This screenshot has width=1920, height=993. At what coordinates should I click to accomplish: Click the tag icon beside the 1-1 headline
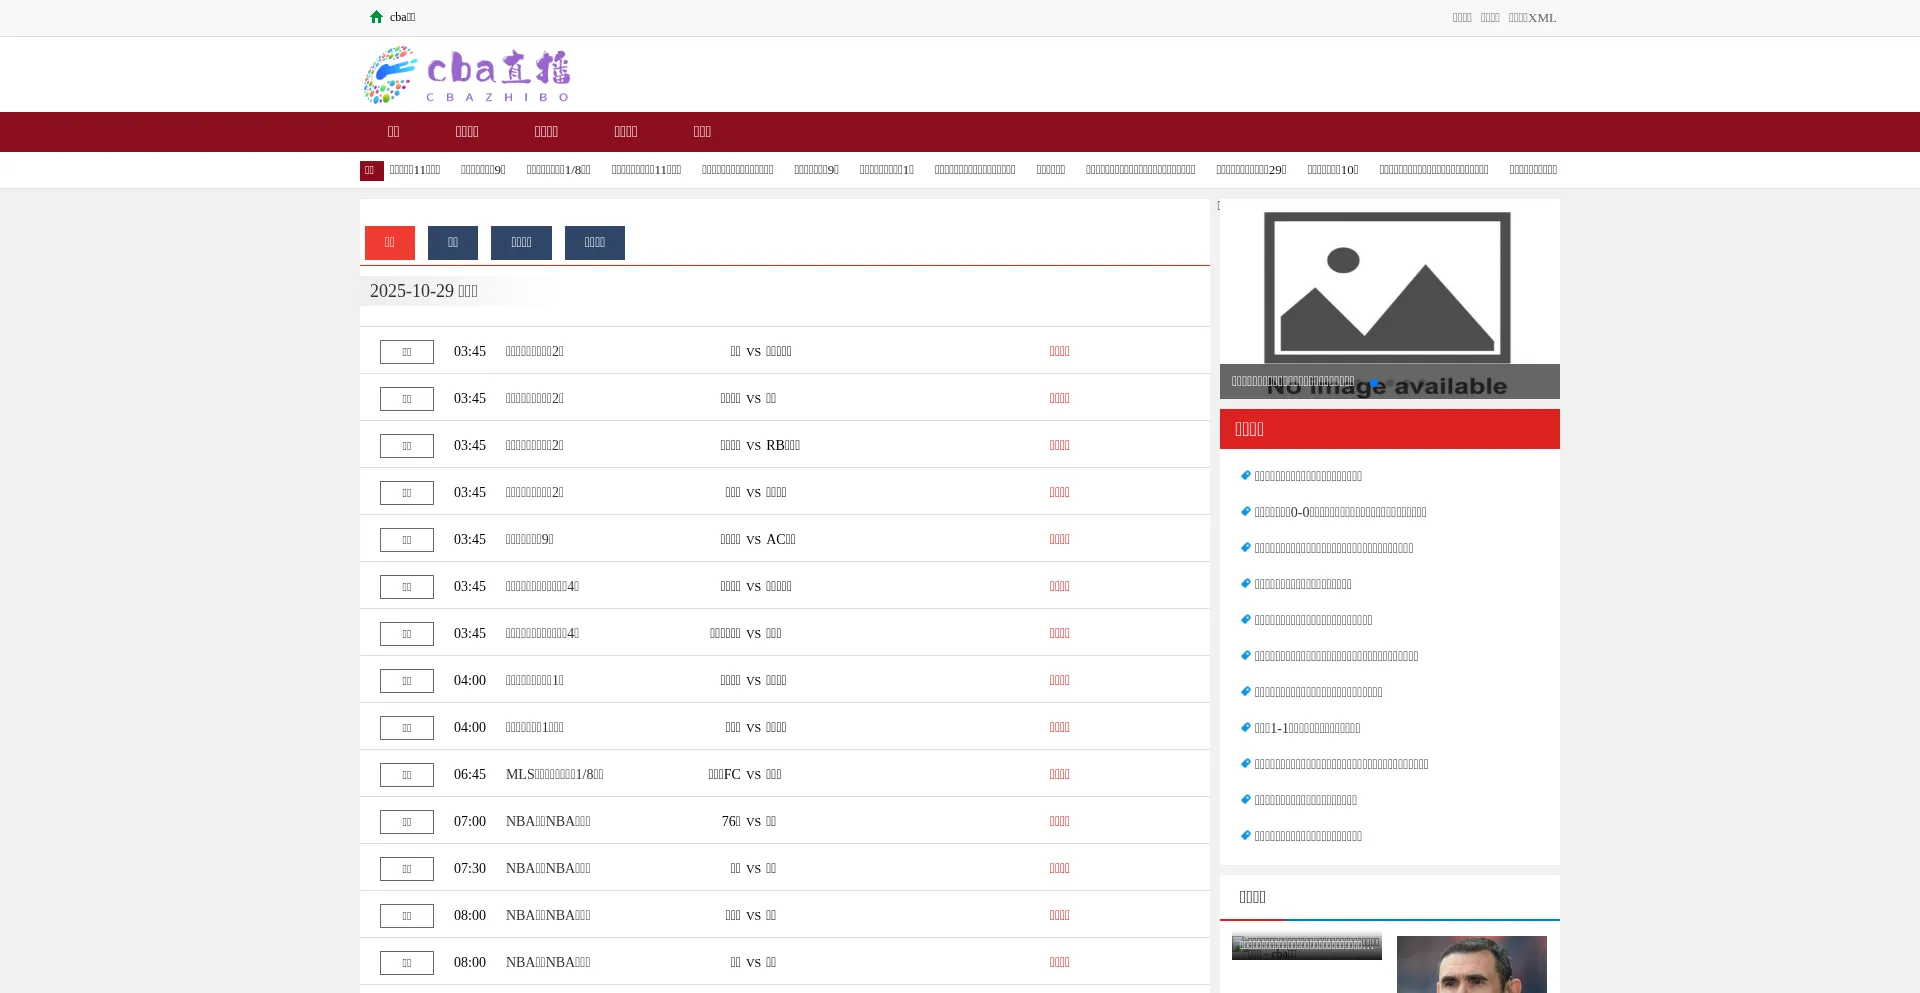(x=1246, y=728)
